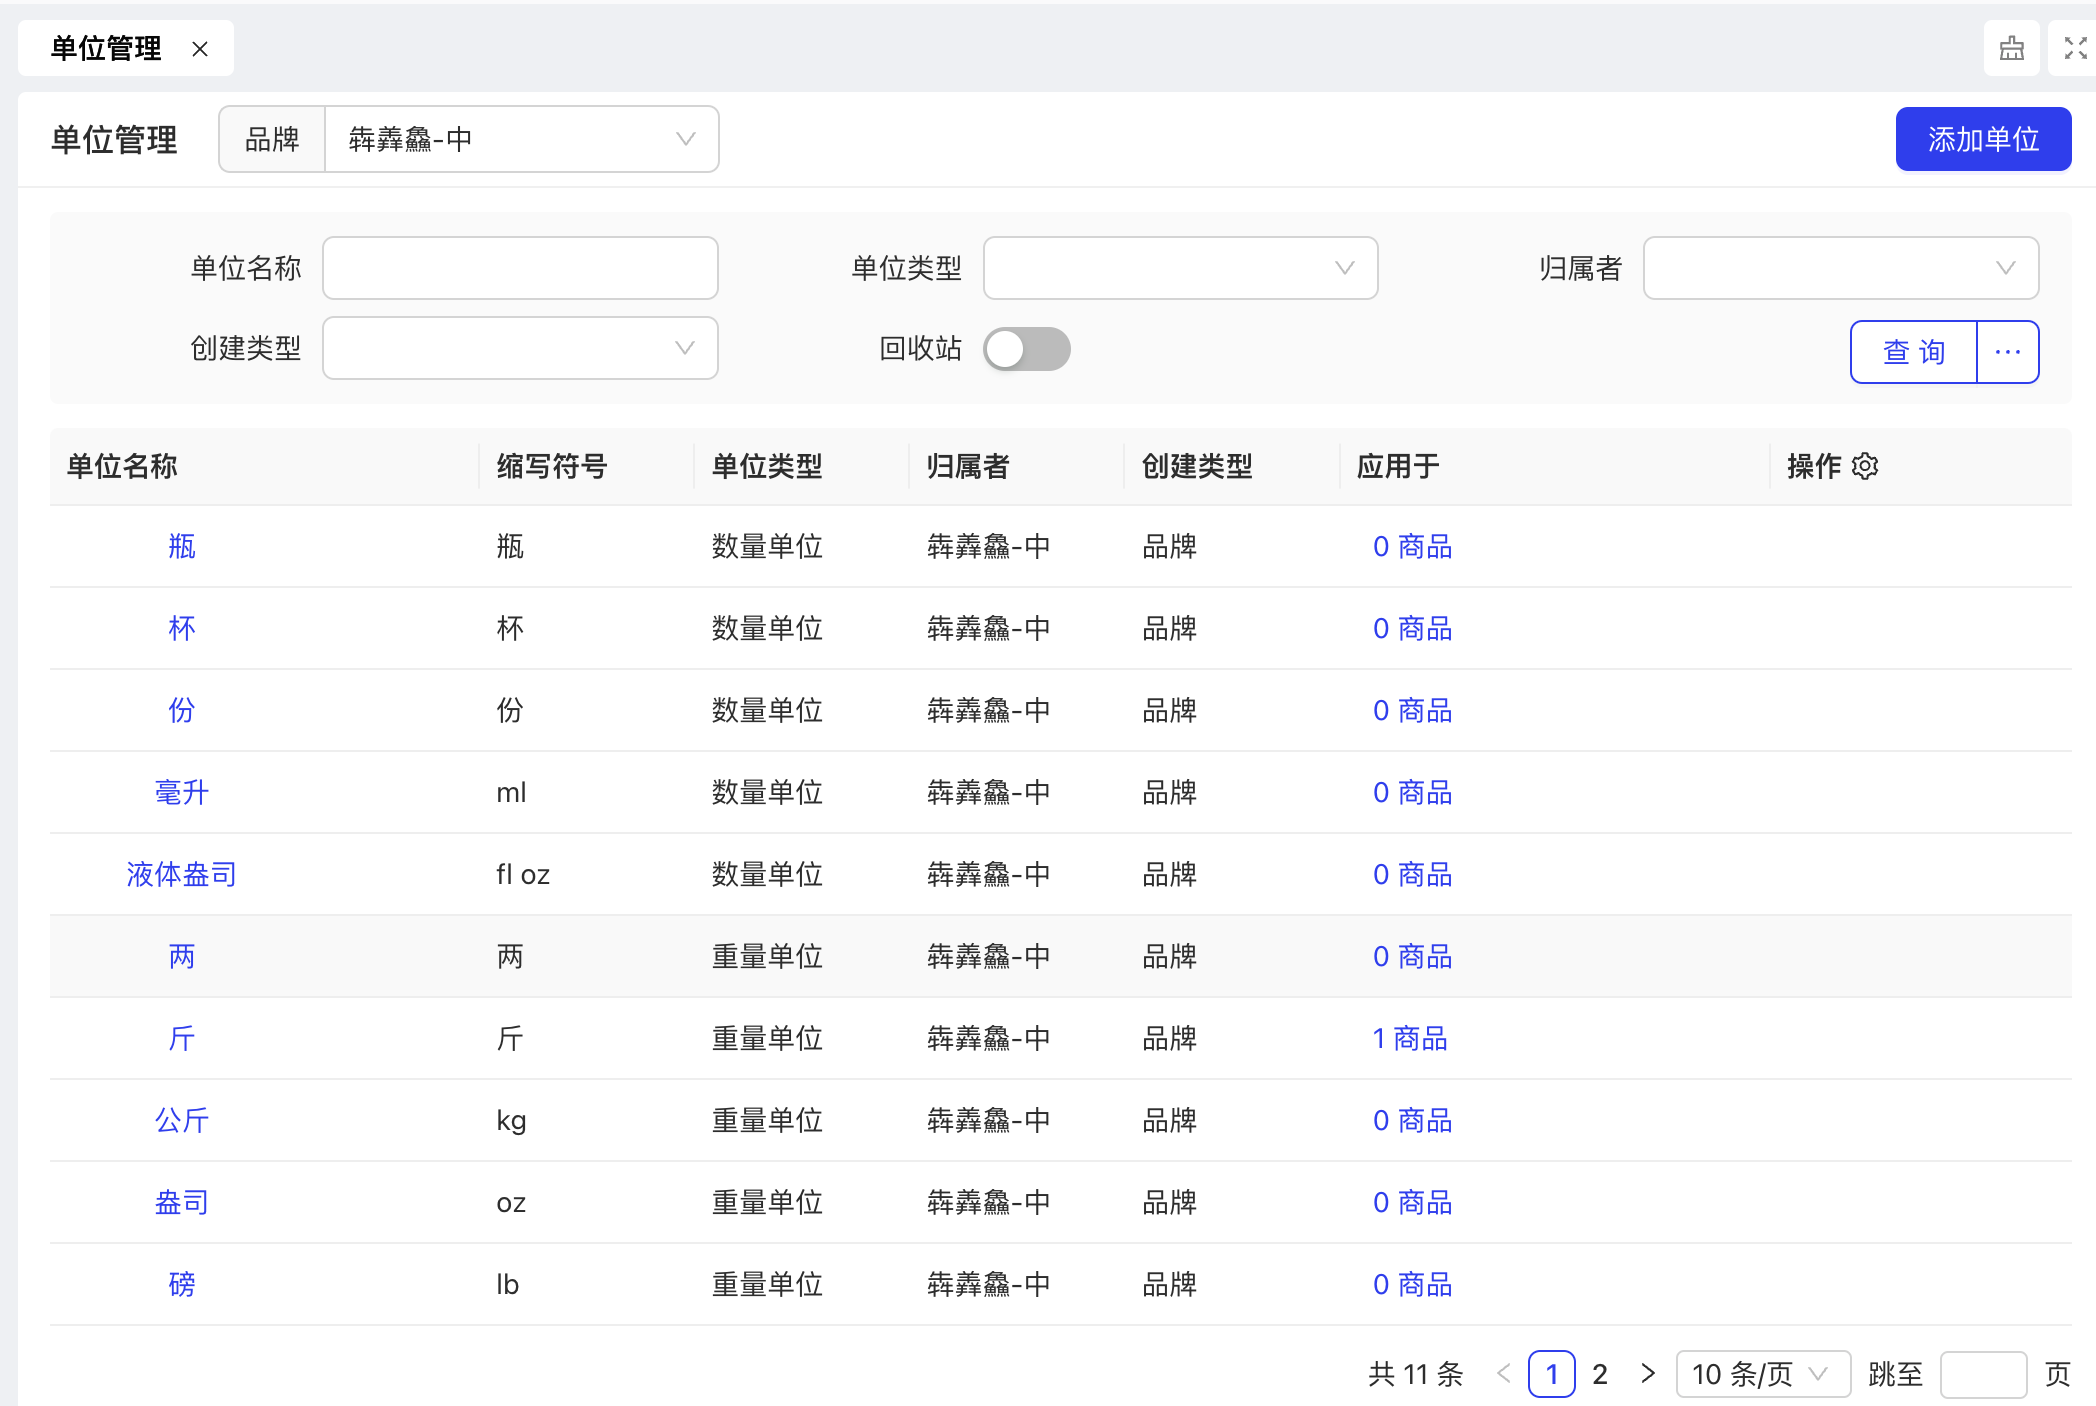Open the 盎司 unit link
The height and width of the screenshot is (1406, 2096).
point(182,1202)
